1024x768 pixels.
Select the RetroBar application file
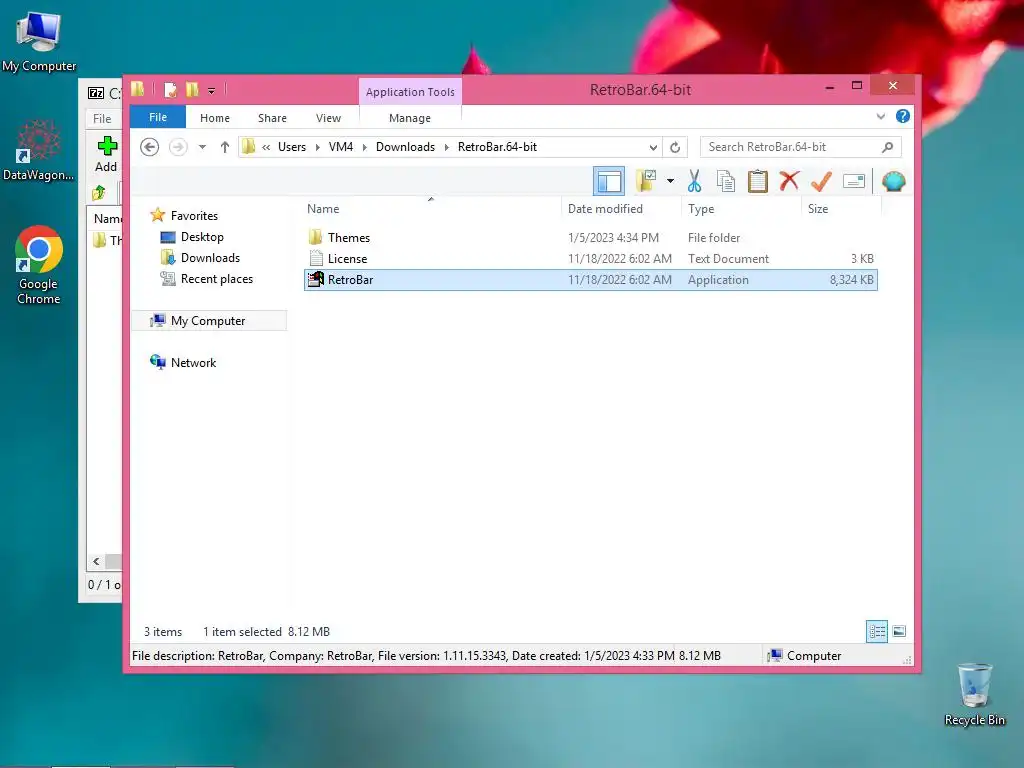pyautogui.click(x=590, y=280)
